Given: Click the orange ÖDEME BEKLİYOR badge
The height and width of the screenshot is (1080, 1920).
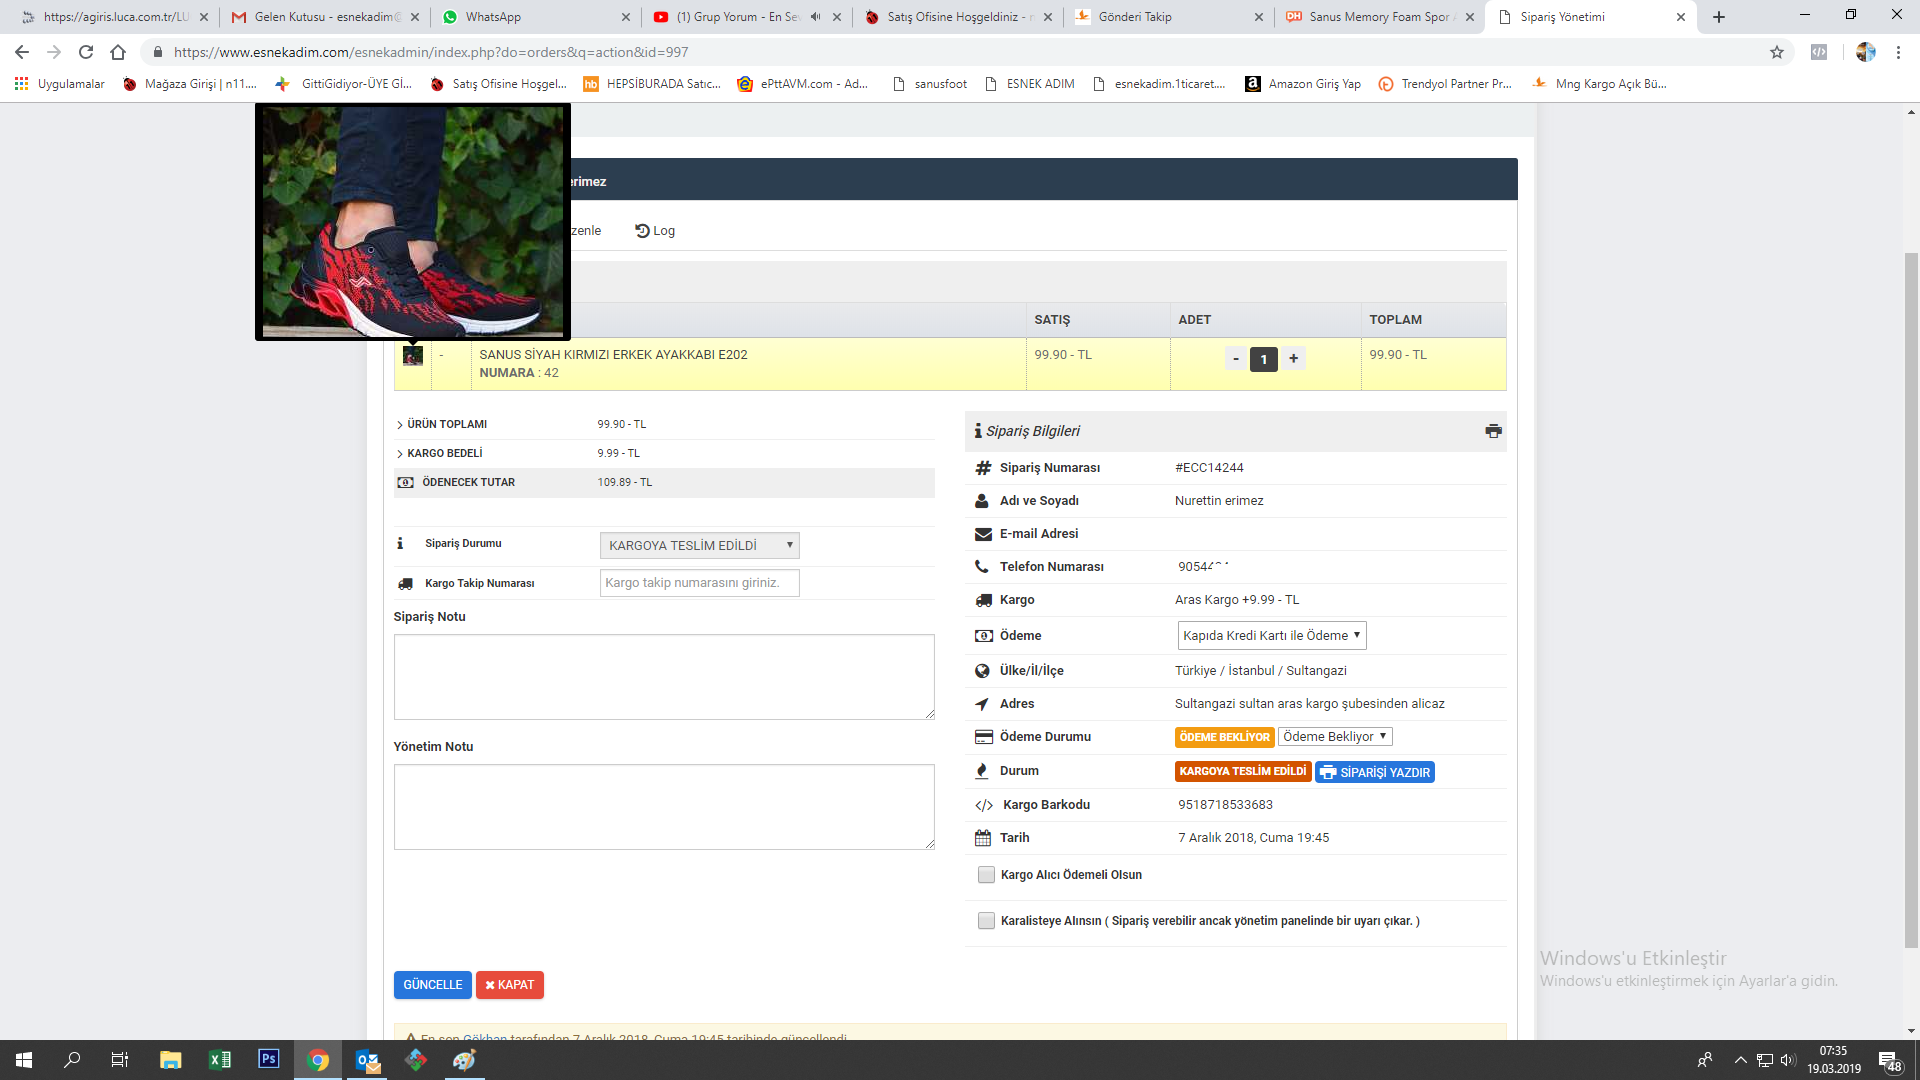Looking at the screenshot, I should pos(1224,737).
